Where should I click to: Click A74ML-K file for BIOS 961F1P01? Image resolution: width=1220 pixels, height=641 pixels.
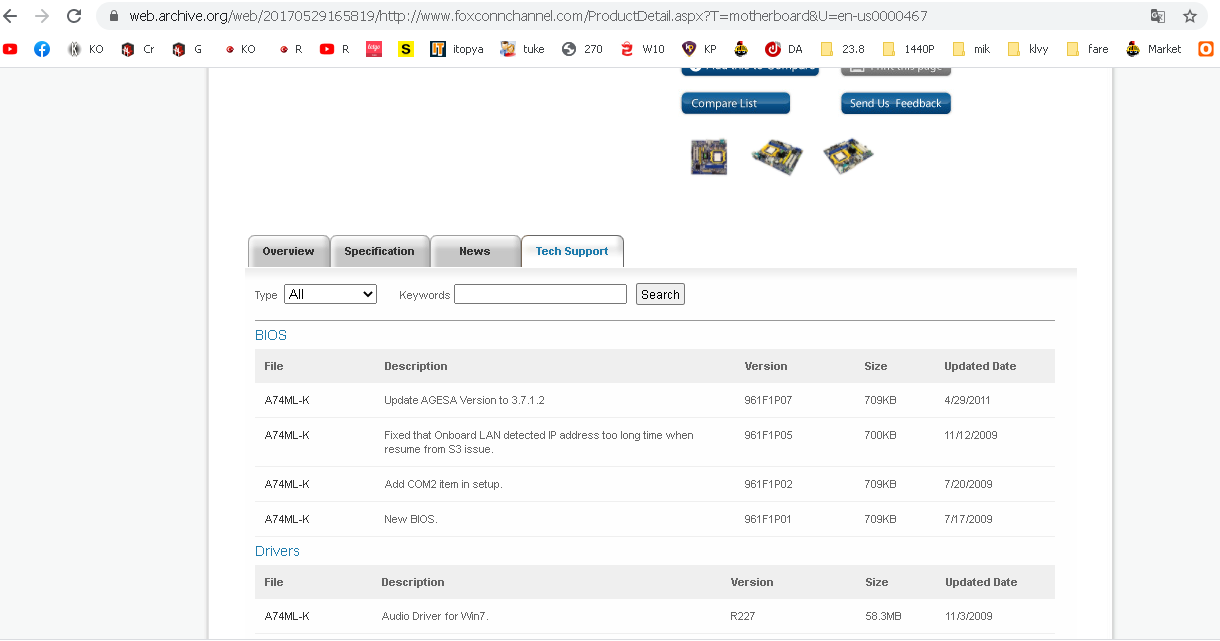(x=287, y=519)
